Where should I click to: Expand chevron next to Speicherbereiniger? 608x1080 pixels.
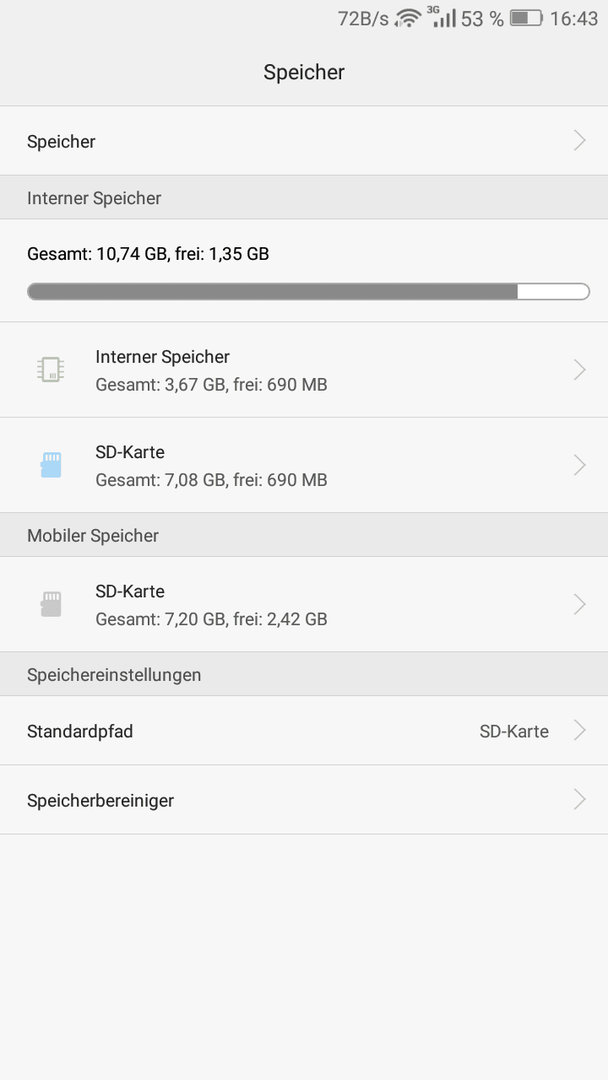click(580, 800)
